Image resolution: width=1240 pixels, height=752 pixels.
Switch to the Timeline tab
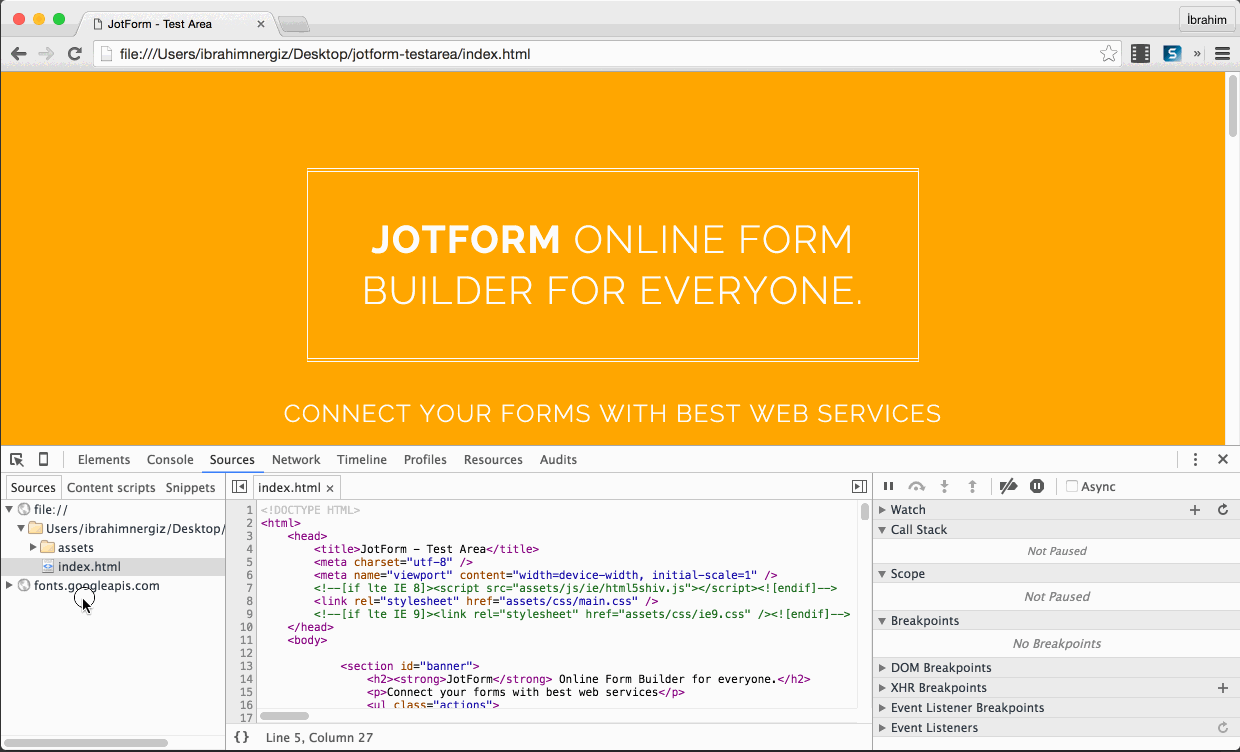pyautogui.click(x=362, y=460)
